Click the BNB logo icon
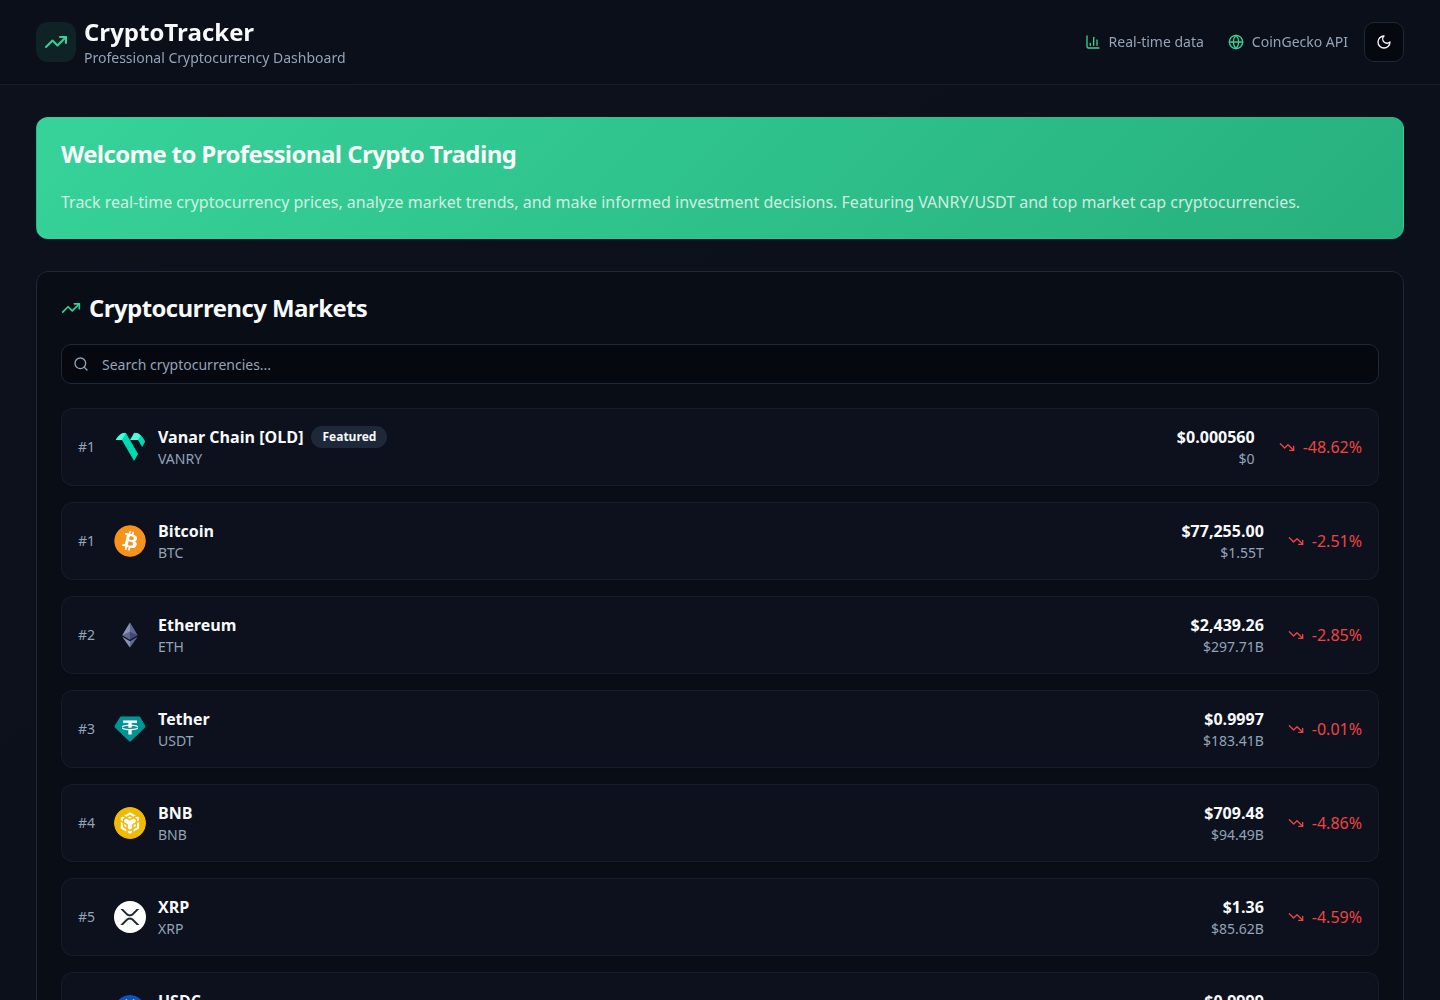Image resolution: width=1440 pixels, height=1000 pixels. coord(130,823)
